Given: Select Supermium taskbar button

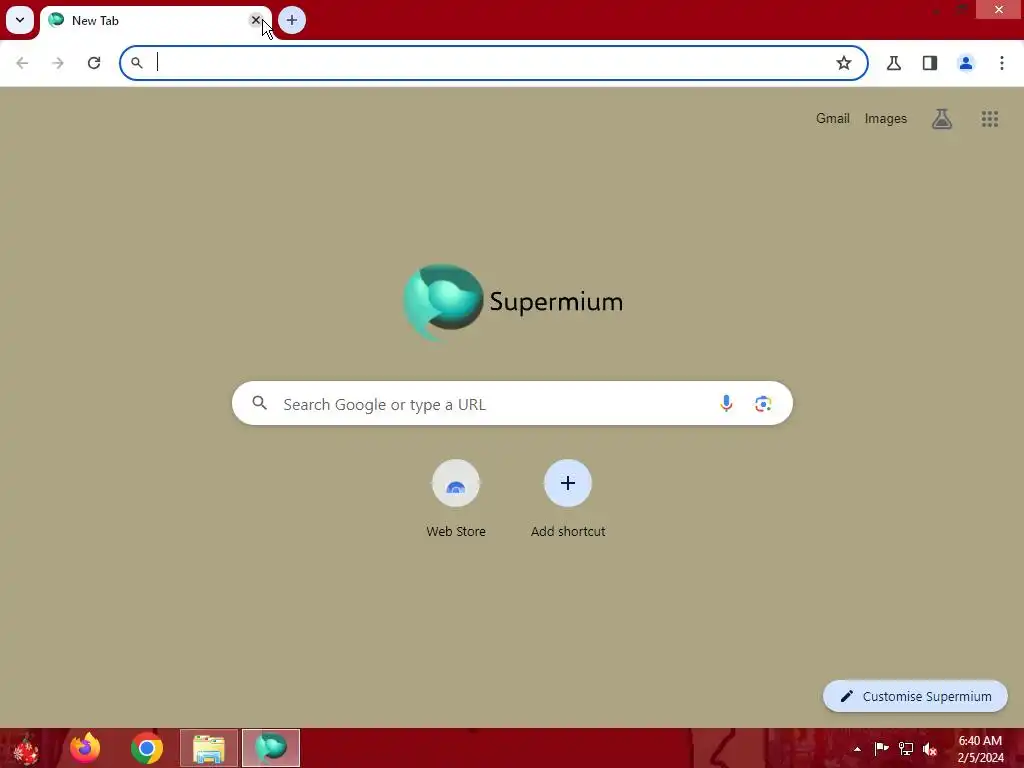Looking at the screenshot, I should coord(271,748).
